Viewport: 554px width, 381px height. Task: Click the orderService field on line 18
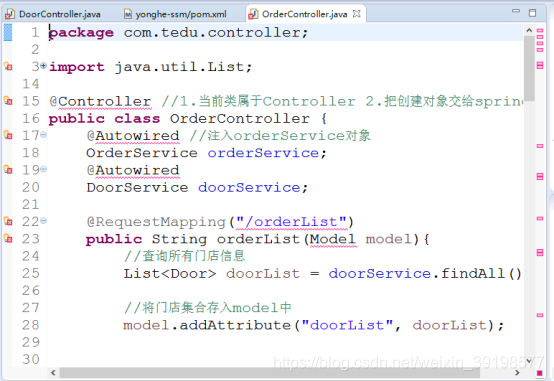pos(263,153)
